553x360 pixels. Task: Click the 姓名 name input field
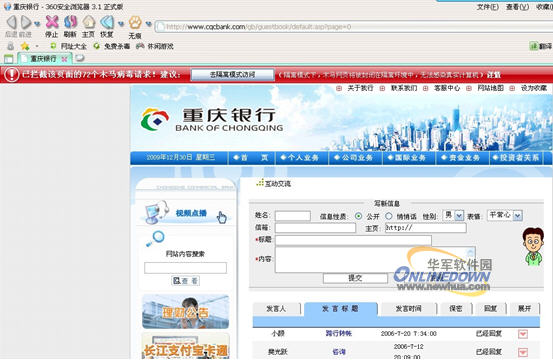(x=293, y=216)
